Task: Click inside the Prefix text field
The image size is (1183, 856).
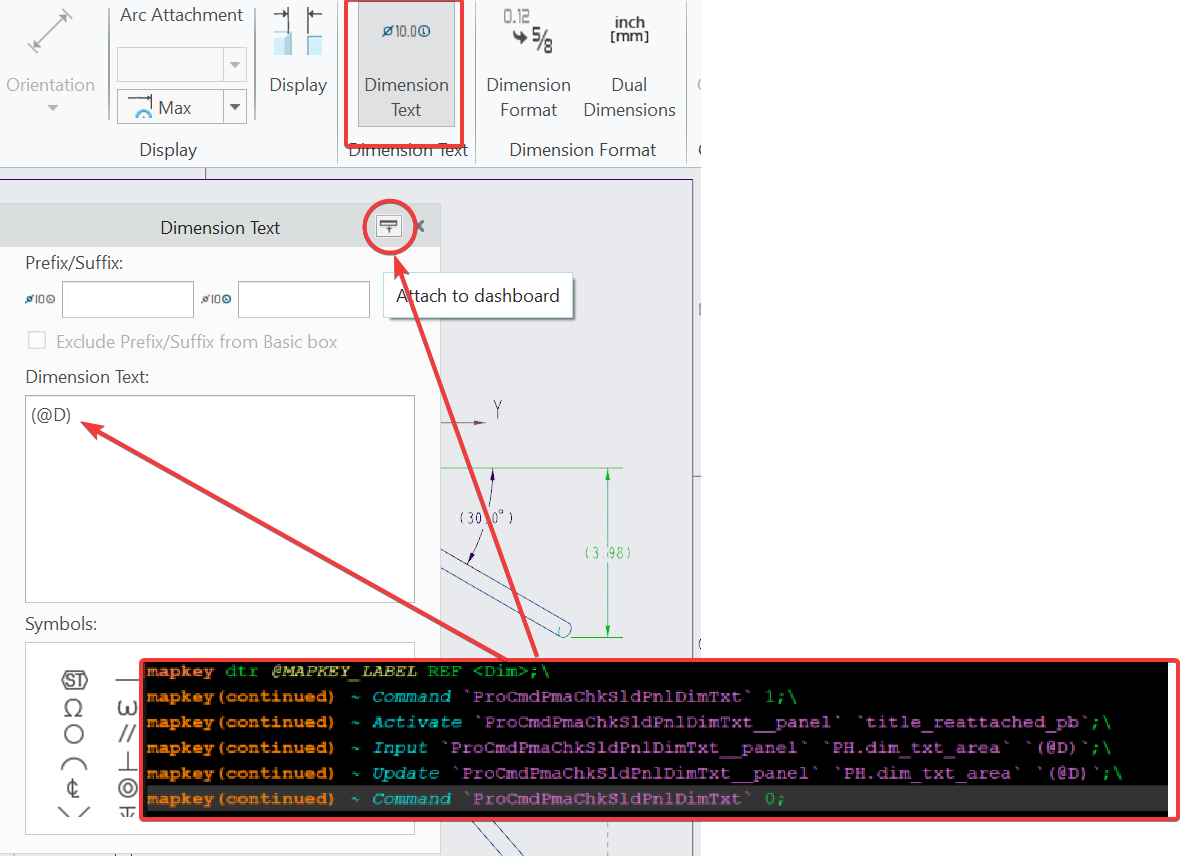Action: coord(127,299)
